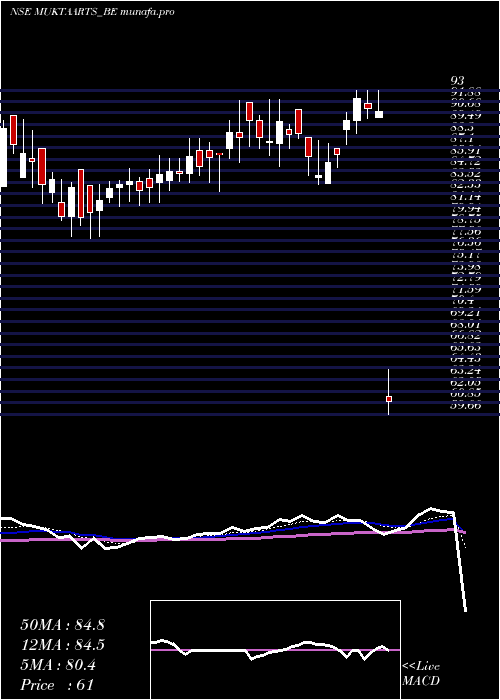The image size is (500, 700).
Task: Click the 62.05 price axis label
Action: [x=466, y=383]
